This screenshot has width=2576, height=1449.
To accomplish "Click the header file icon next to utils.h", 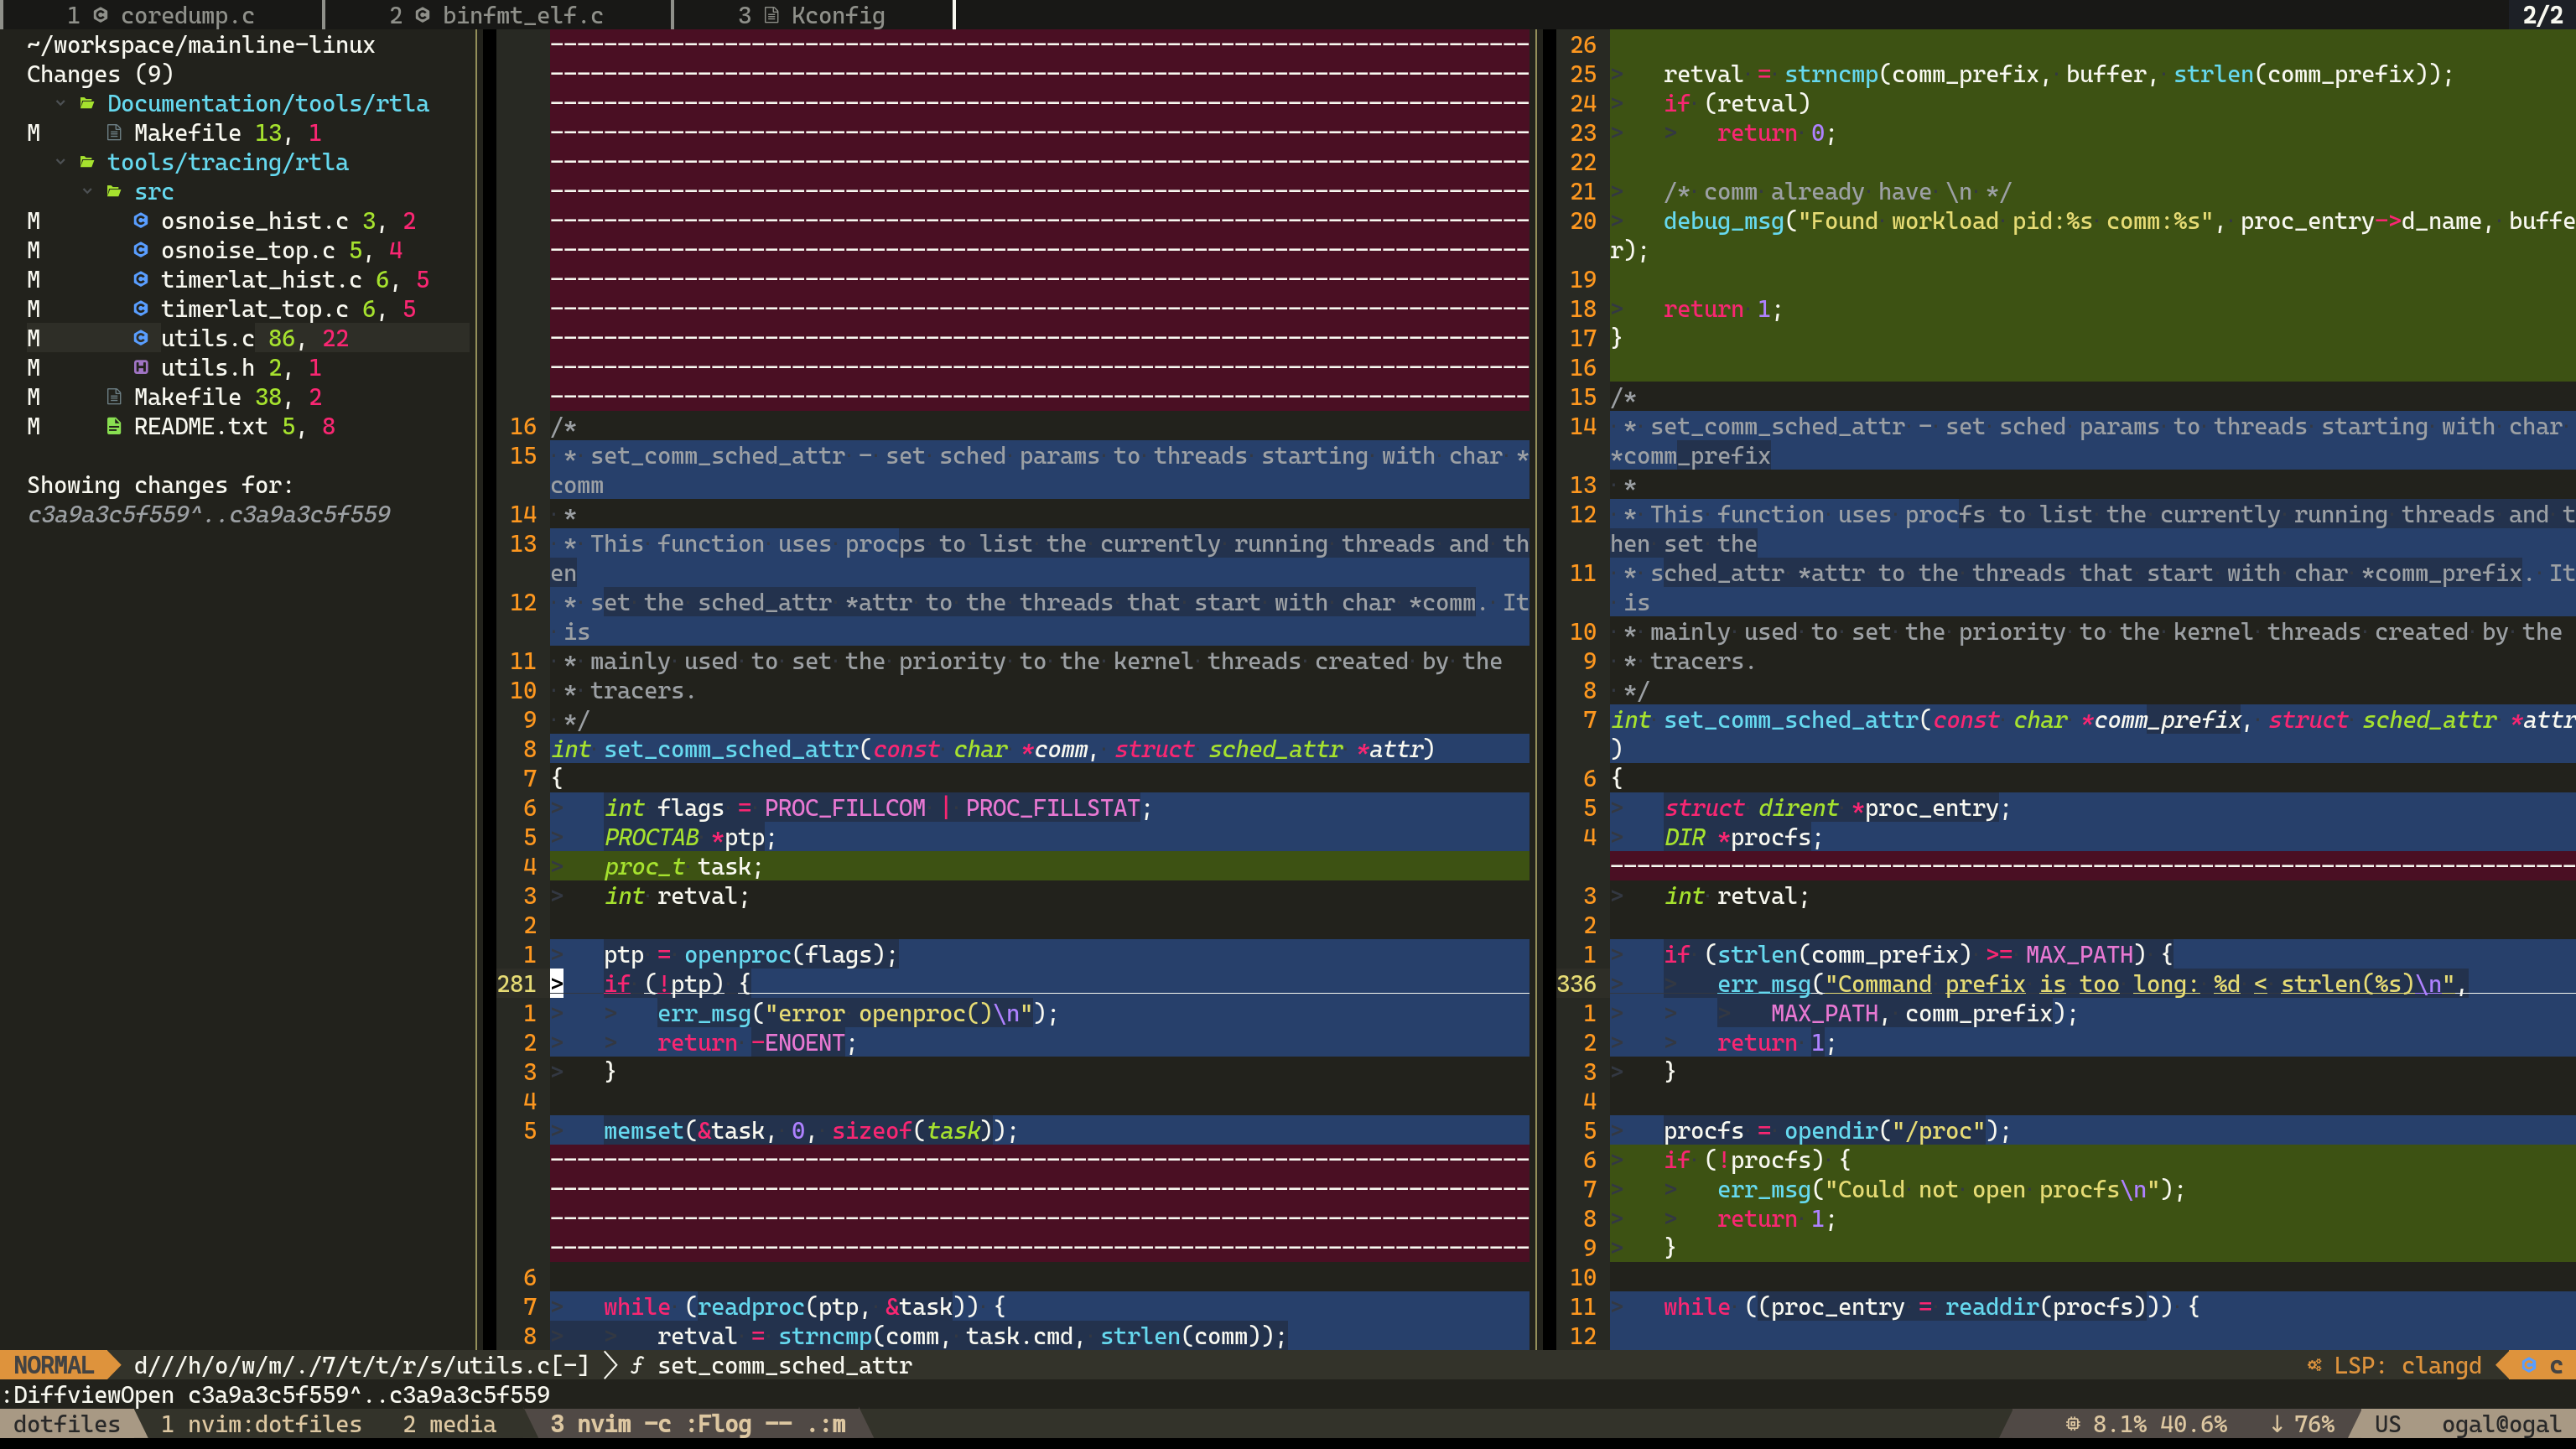I will [141, 368].
